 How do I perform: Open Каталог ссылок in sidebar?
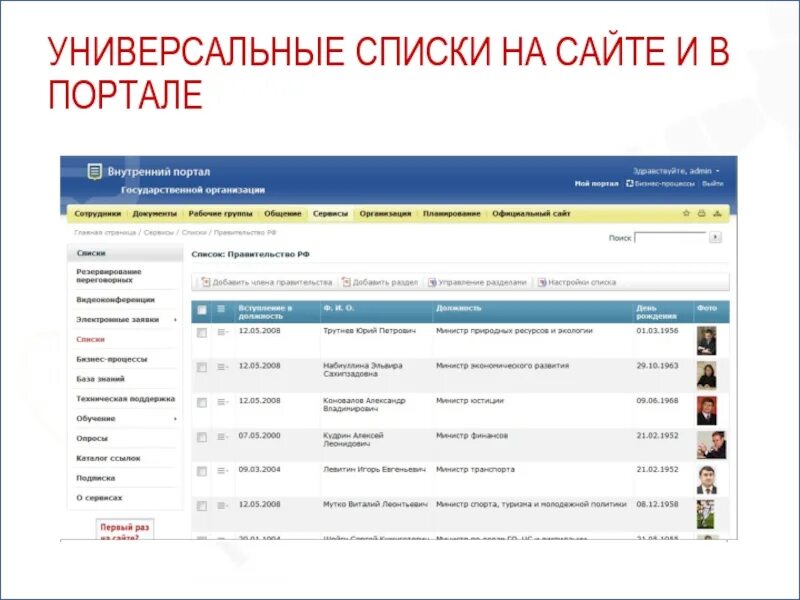(108, 459)
